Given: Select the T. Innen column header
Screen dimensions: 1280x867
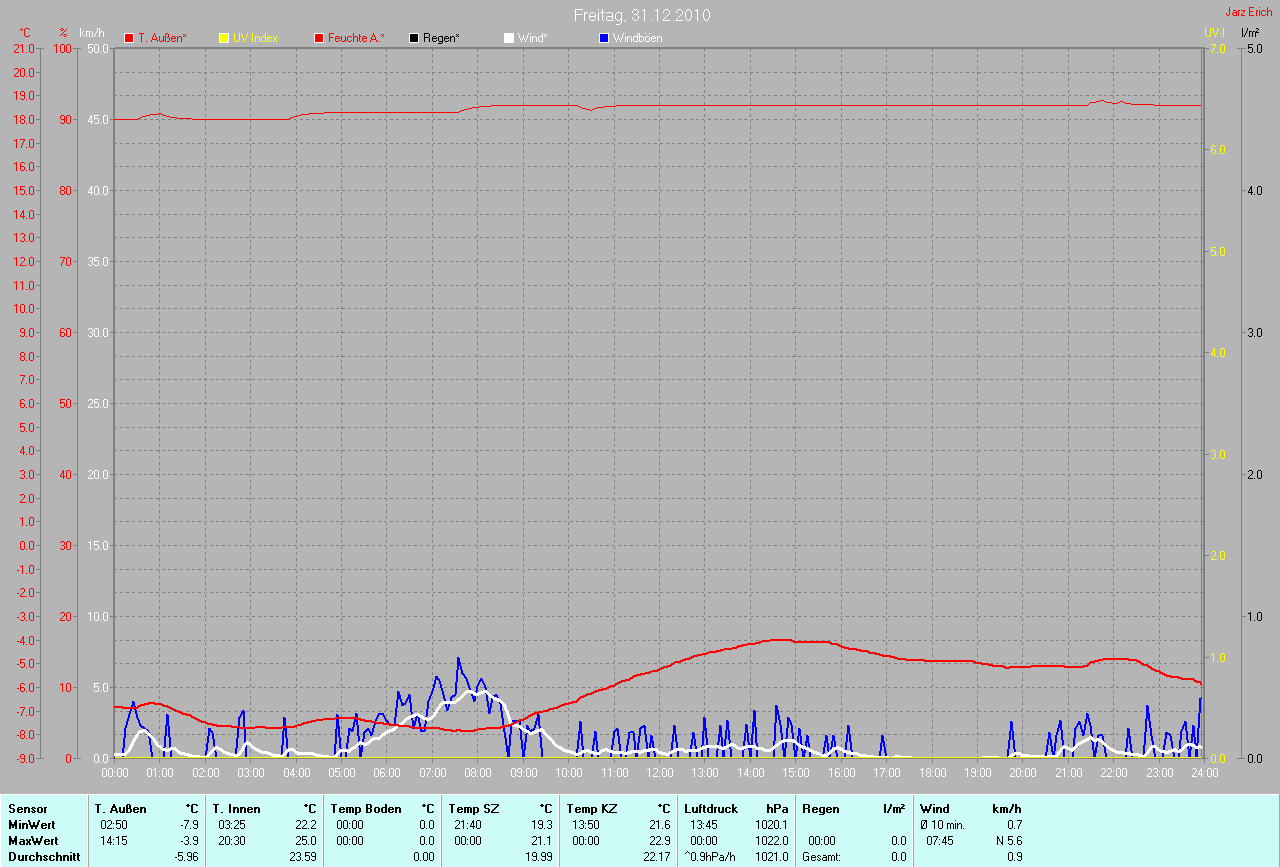Looking at the screenshot, I should click(236, 808).
